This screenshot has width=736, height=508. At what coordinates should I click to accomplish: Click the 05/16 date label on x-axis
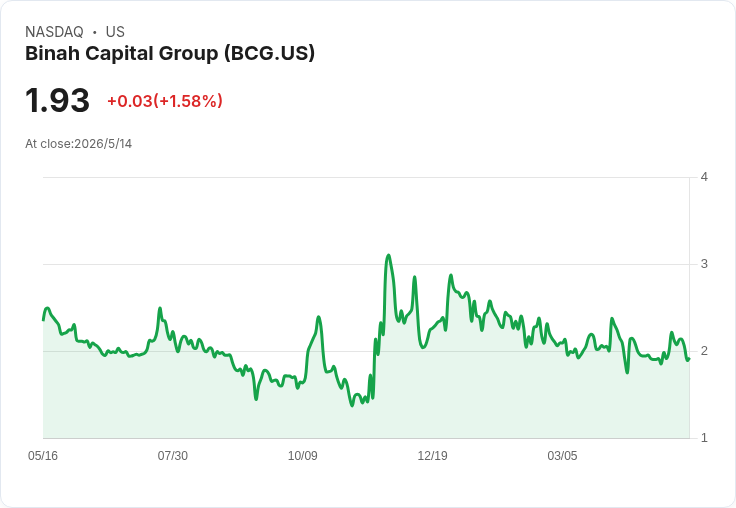click(43, 455)
